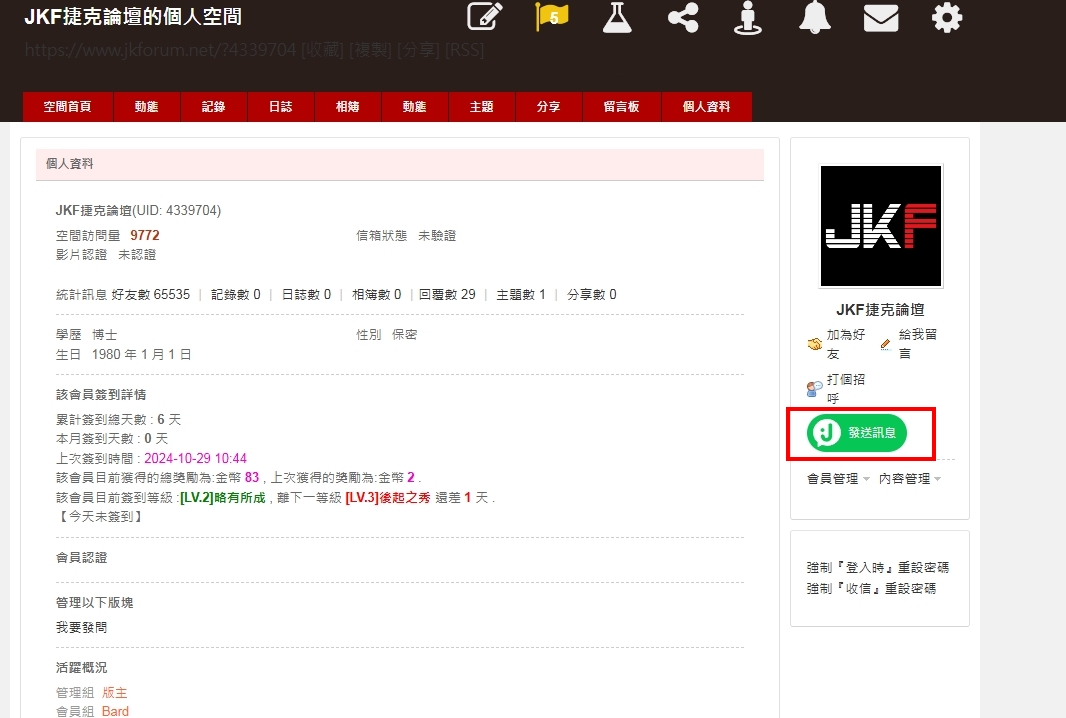
Task: Click the JKF捷克論壇 name under avatar
Action: pyautogui.click(x=880, y=310)
